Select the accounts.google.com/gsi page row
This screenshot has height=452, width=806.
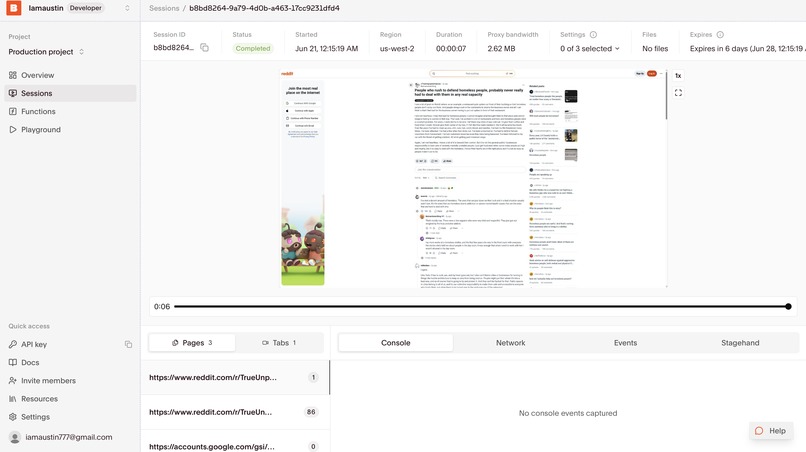[235, 445]
